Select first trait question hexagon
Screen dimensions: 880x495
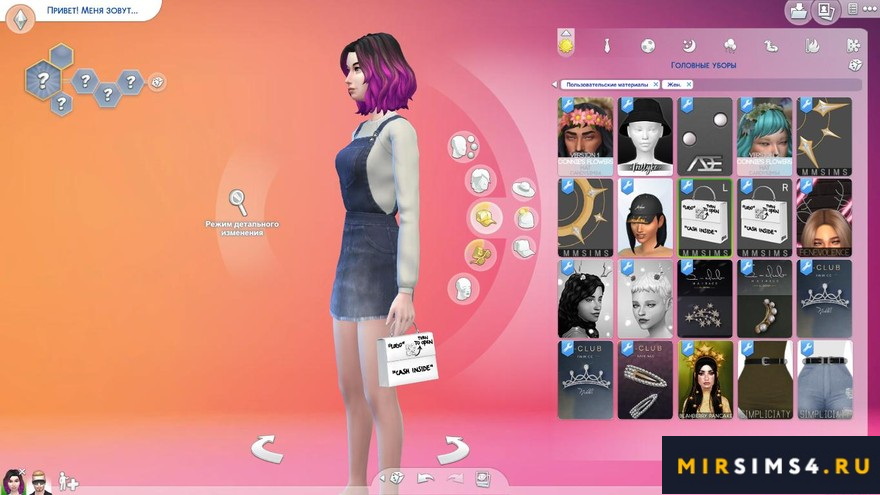(84, 82)
